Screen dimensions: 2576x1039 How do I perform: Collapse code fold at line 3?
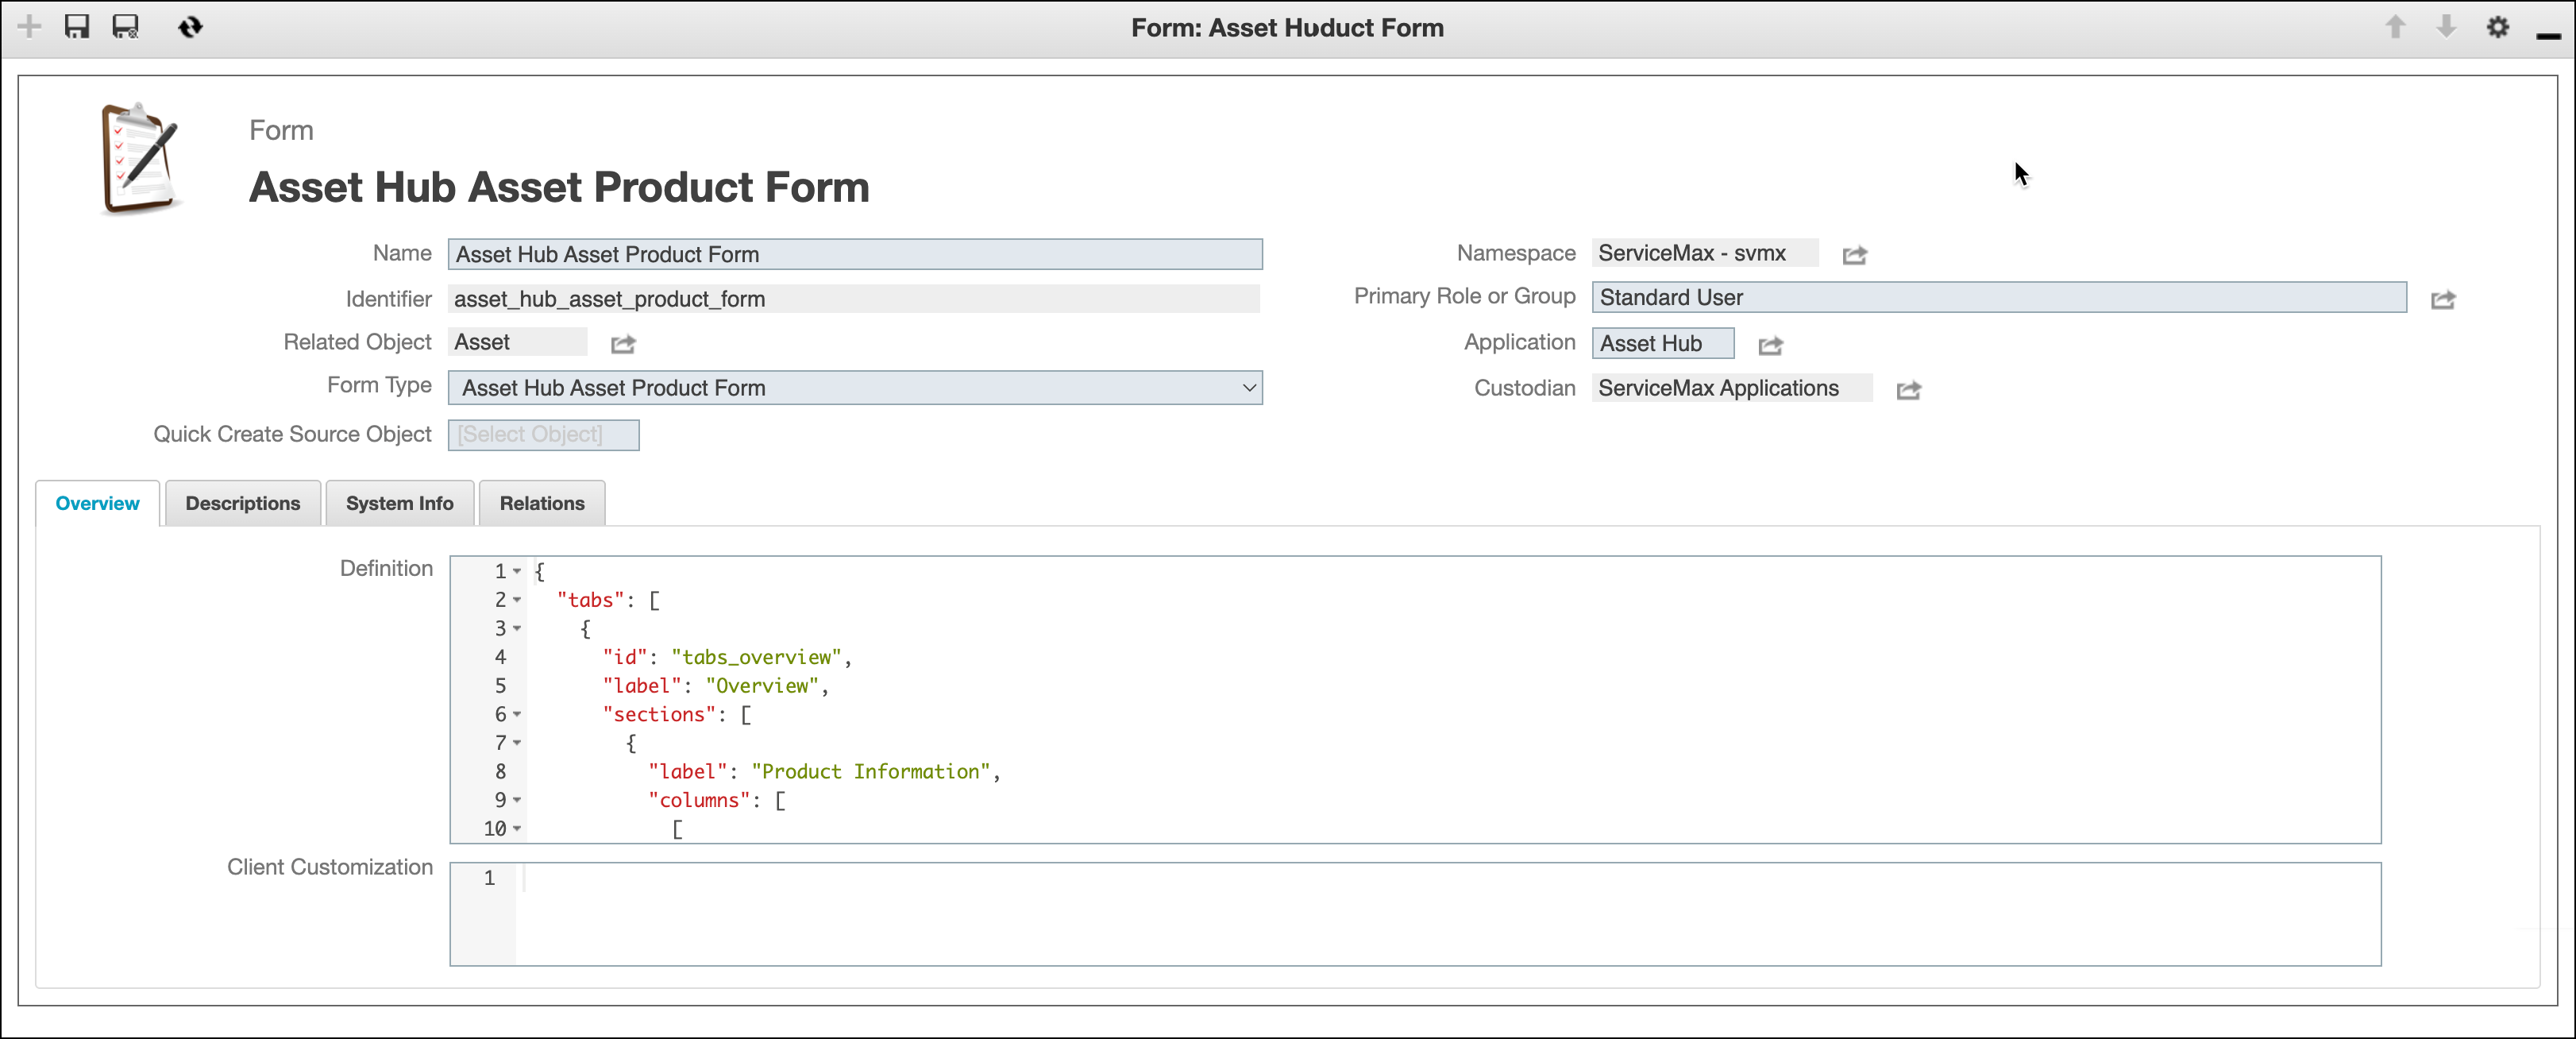(x=517, y=628)
